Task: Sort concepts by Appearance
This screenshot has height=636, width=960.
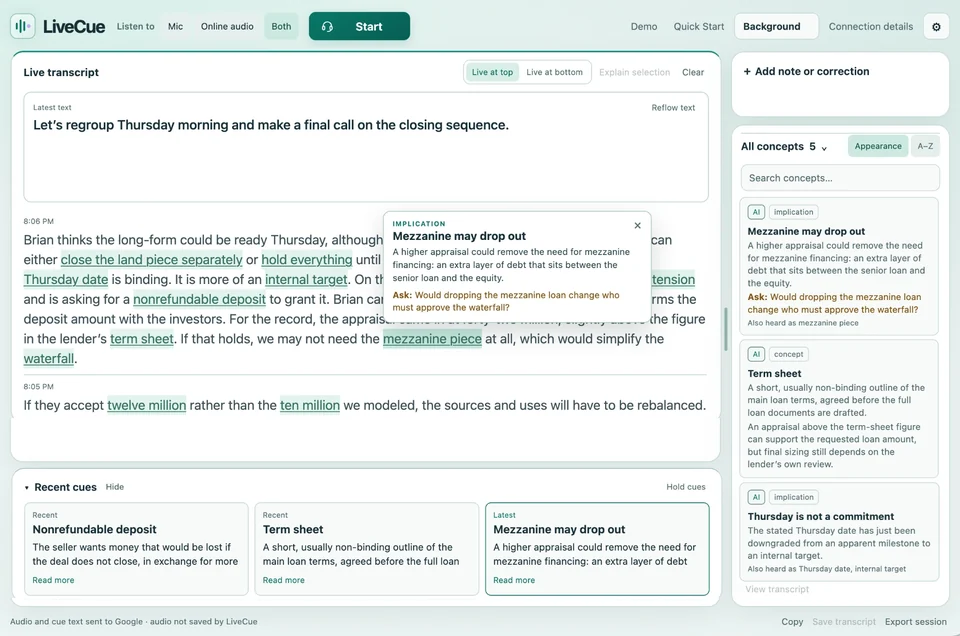Action: [x=878, y=146]
